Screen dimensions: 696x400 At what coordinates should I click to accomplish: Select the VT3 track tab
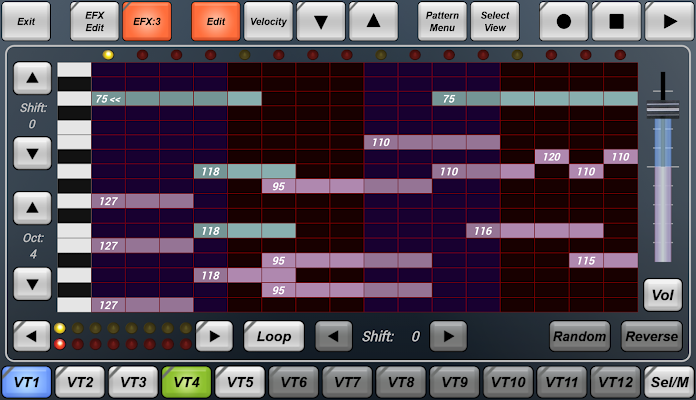[133, 382]
